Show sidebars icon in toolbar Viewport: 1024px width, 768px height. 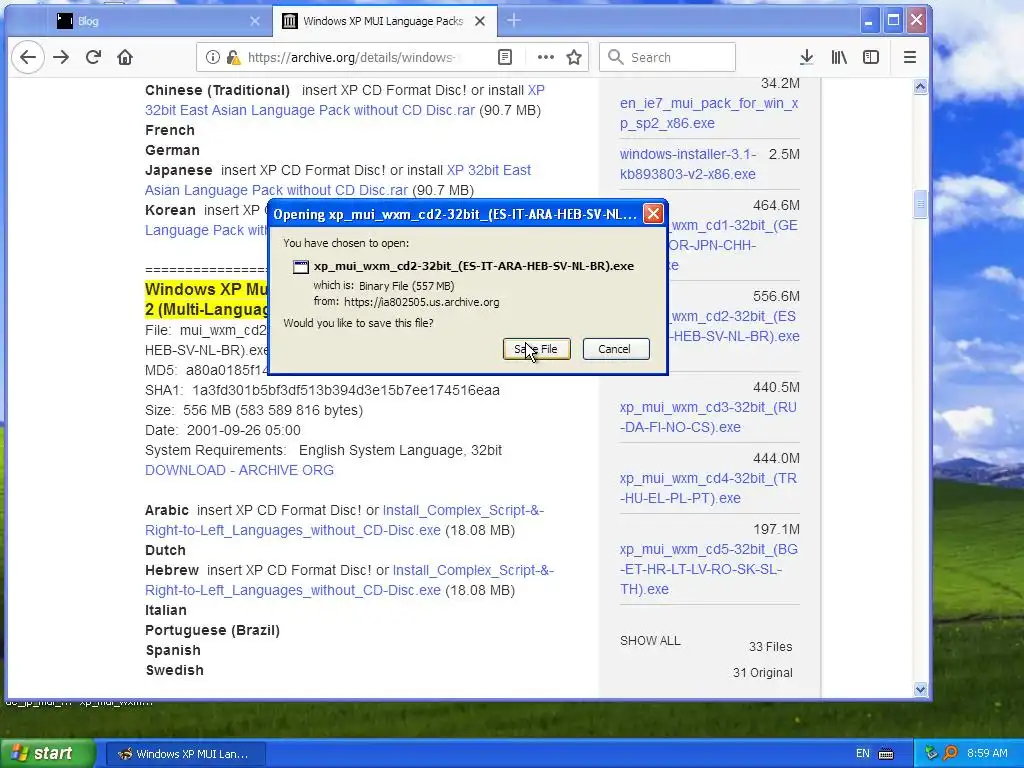871,57
